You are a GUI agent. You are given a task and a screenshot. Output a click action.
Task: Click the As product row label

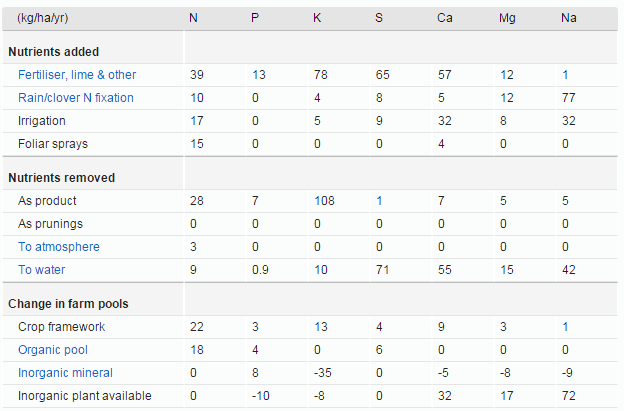(x=47, y=201)
